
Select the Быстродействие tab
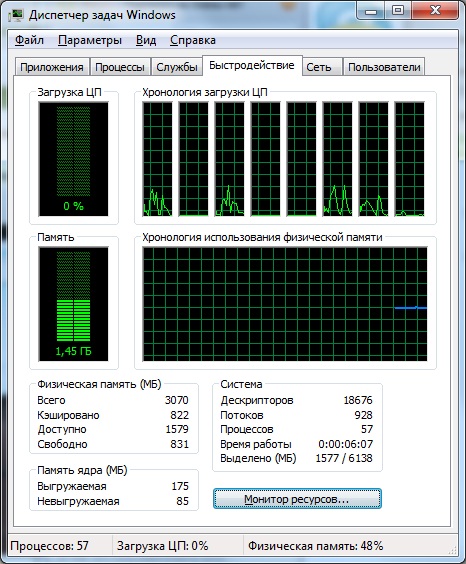(x=252, y=65)
